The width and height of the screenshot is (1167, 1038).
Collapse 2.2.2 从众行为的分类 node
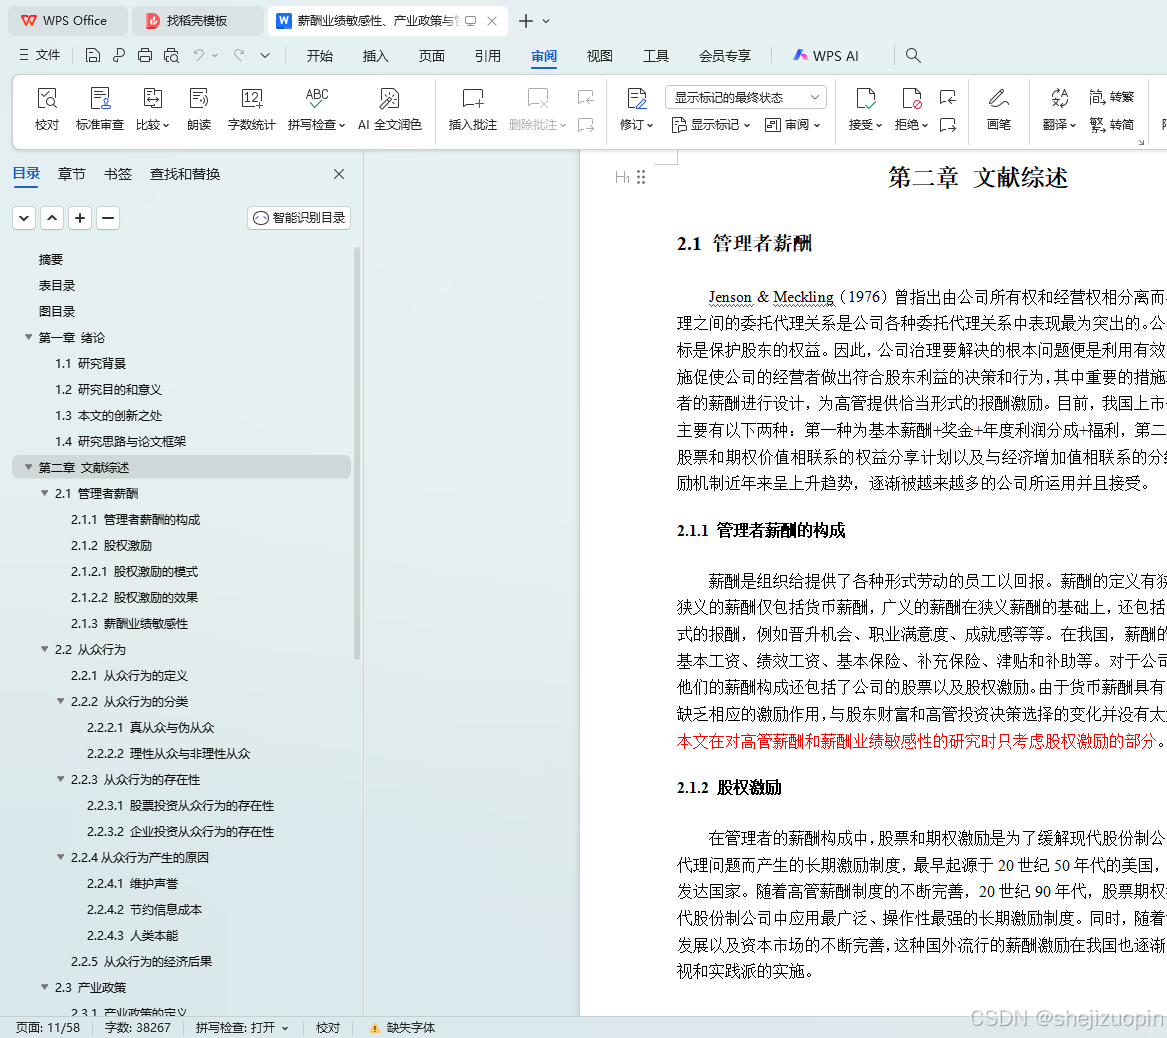click(x=61, y=702)
